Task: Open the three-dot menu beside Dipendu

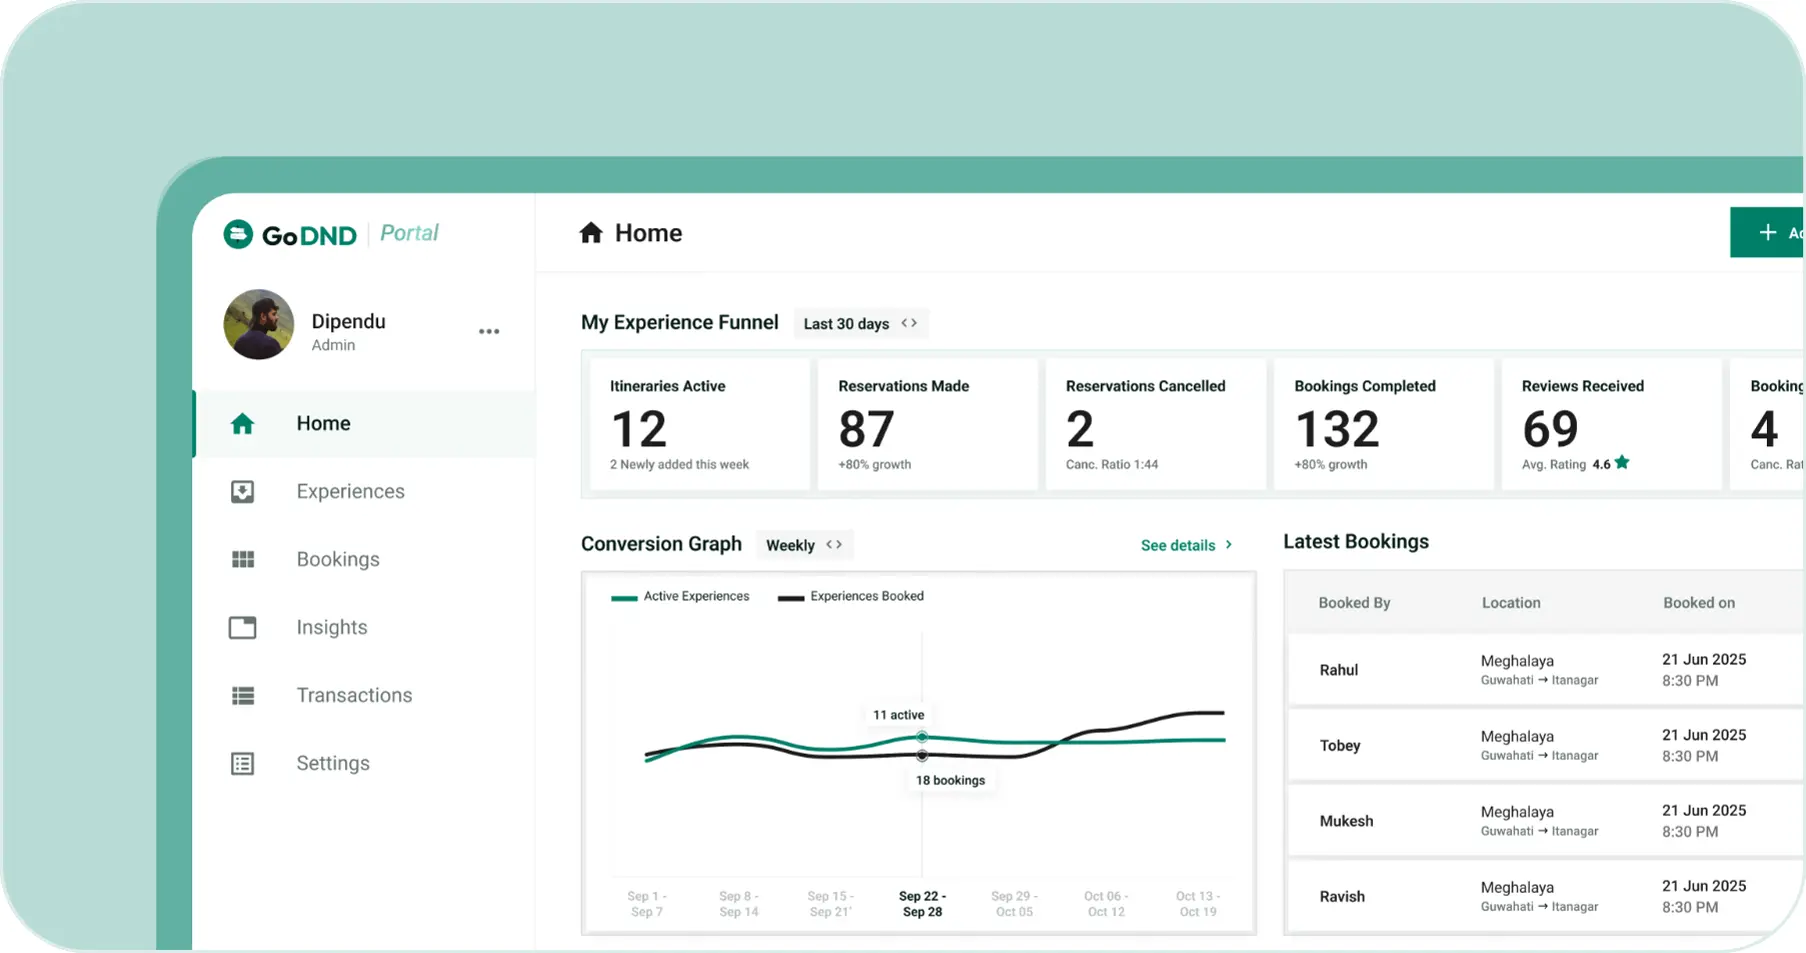Action: coord(488,332)
